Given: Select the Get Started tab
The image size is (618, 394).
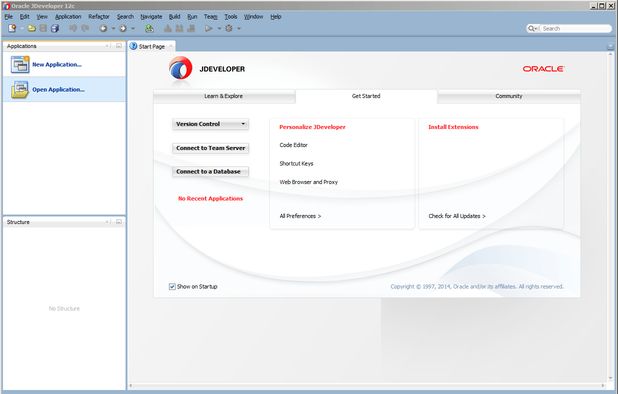Looking at the screenshot, I should click(x=366, y=96).
